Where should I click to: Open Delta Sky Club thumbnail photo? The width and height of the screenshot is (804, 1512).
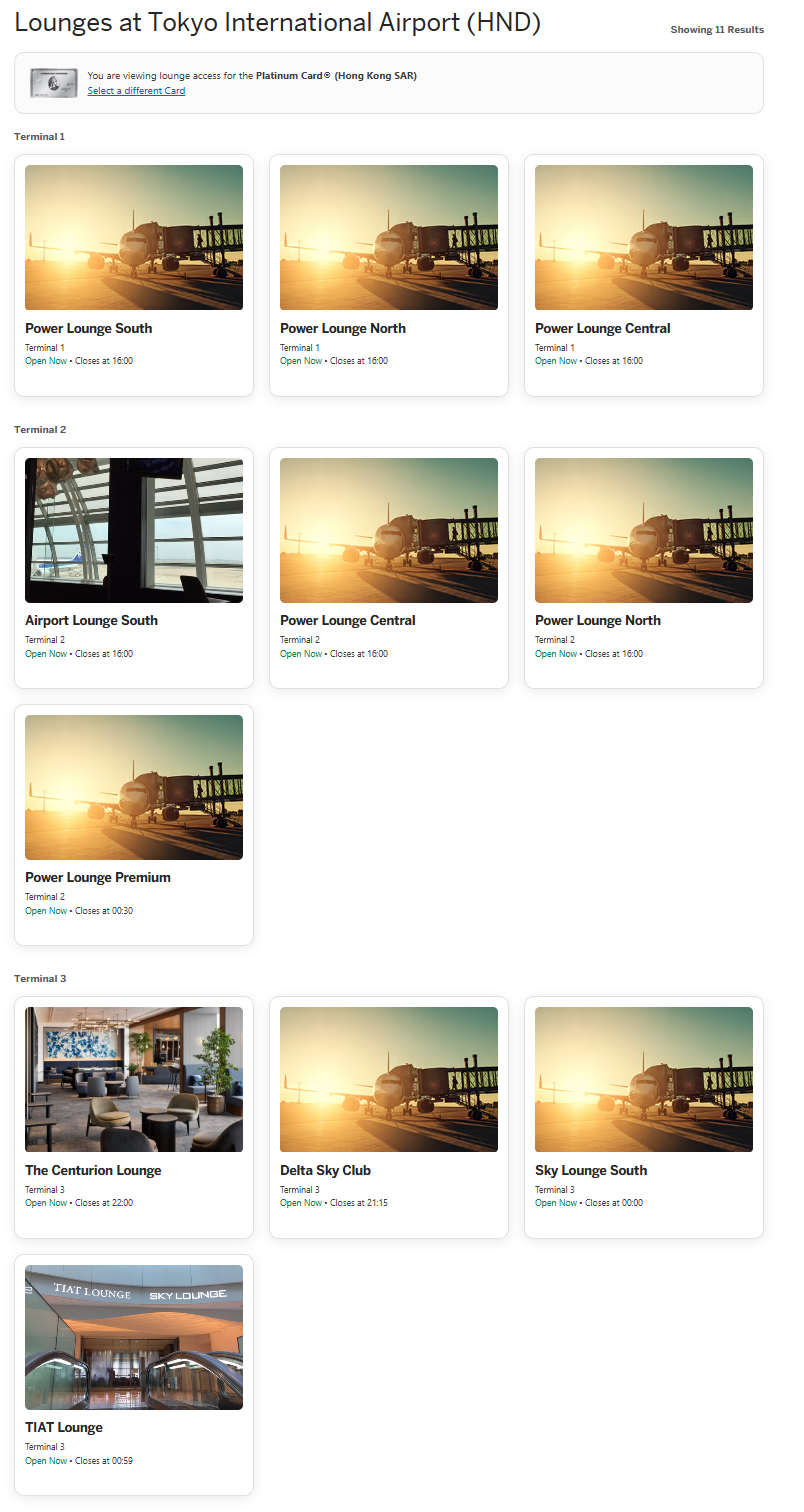point(389,1079)
